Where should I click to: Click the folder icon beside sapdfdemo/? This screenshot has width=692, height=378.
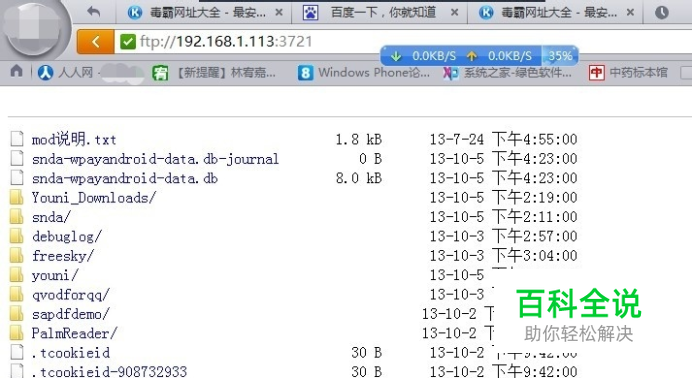[16, 314]
